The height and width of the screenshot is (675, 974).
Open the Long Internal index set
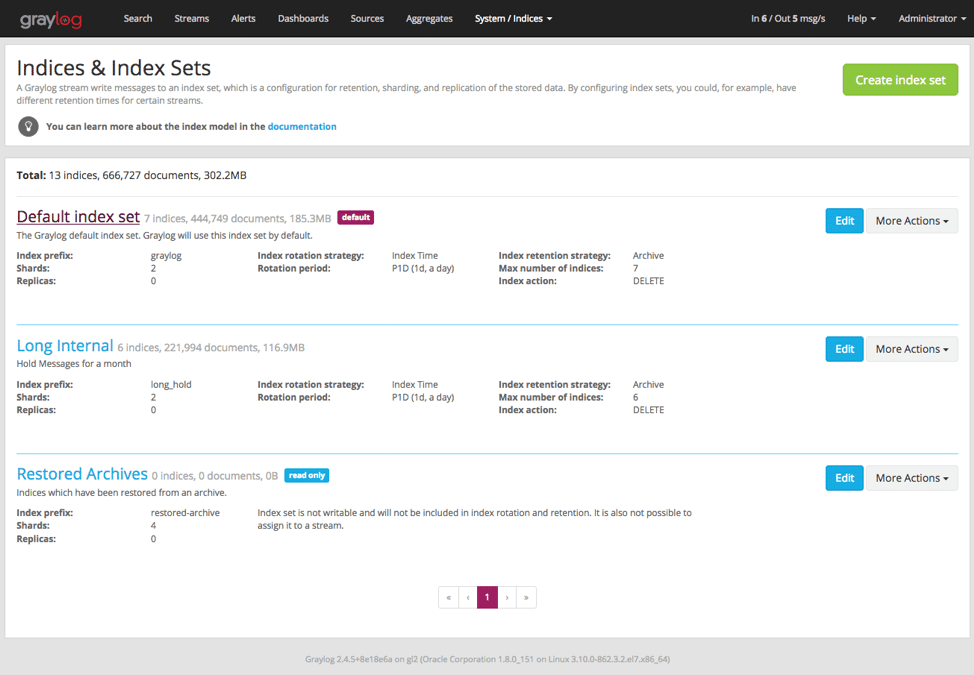pyautogui.click(x=64, y=346)
